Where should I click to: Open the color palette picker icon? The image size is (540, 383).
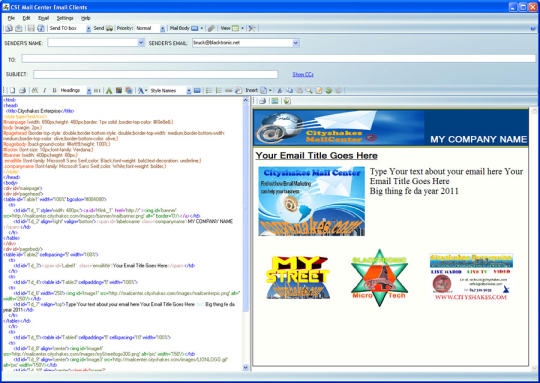point(119,90)
